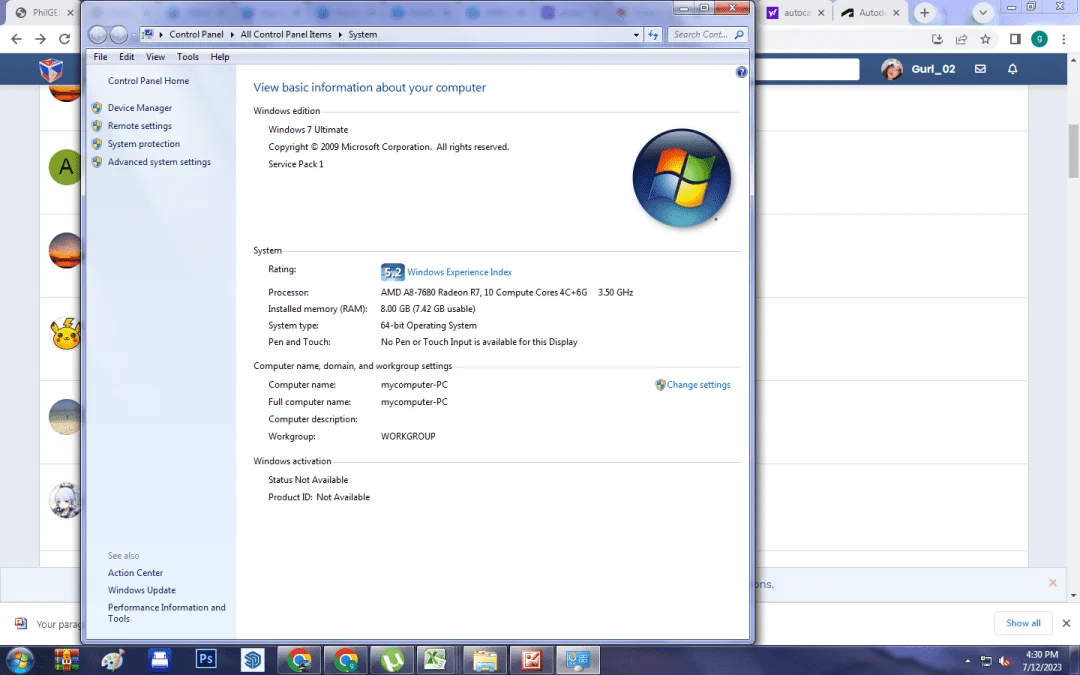Click the Control Panel taskbar button
This screenshot has width=1080, height=675.
coord(578,660)
